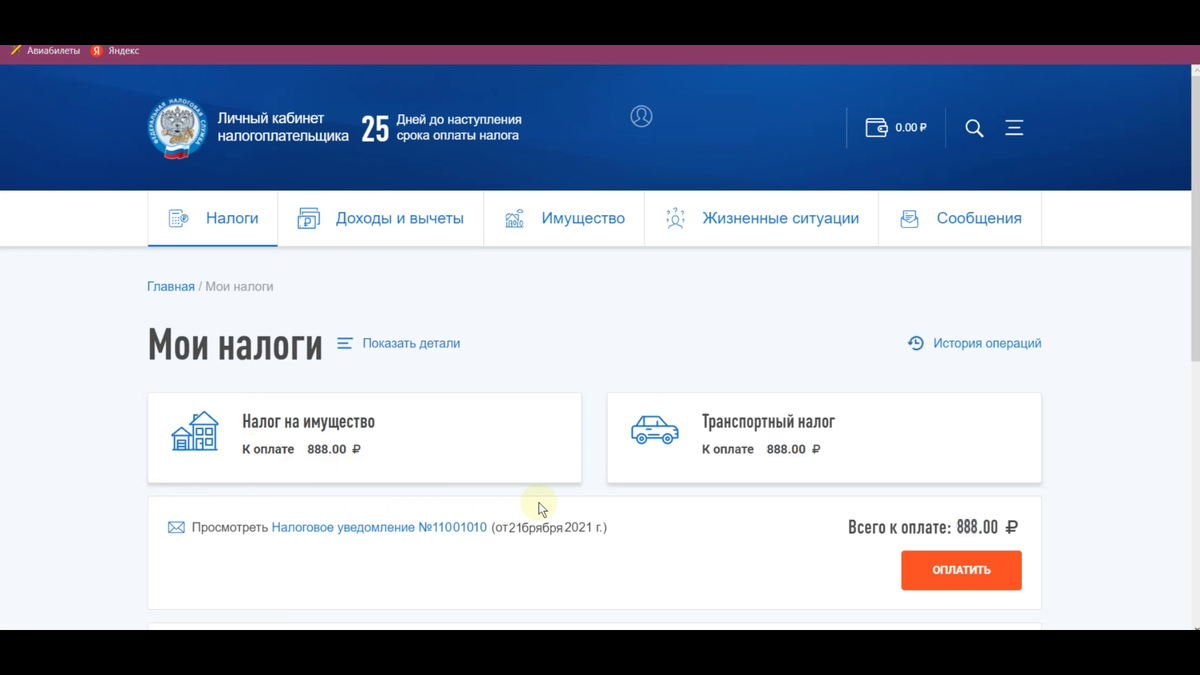Click the Имущество chart icon
This screenshot has width=1200, height=675.
tap(514, 218)
